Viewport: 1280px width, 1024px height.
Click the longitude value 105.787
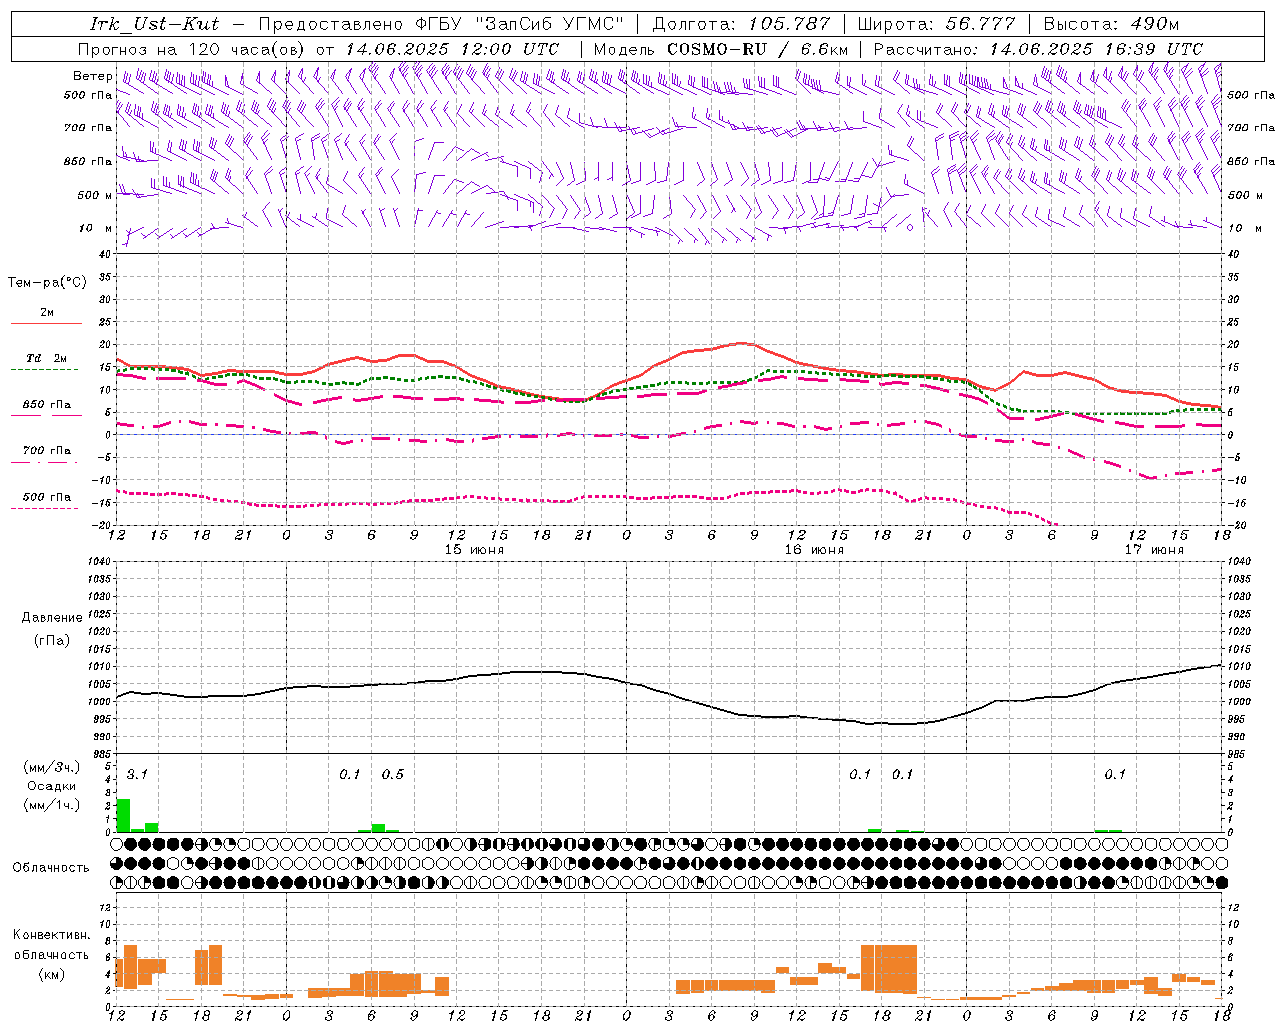pos(789,24)
